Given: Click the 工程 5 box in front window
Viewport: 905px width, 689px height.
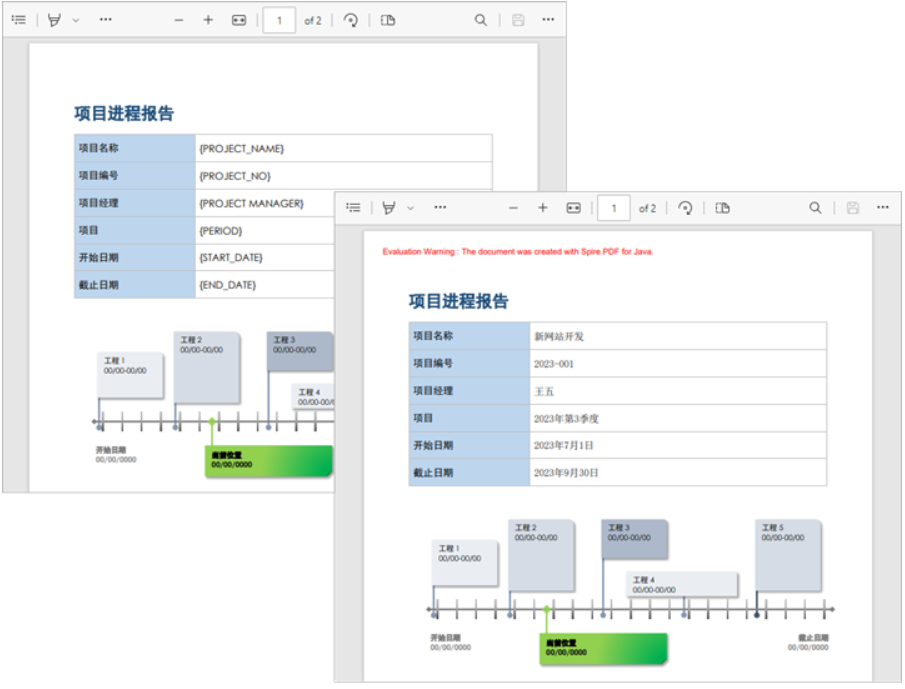Looking at the screenshot, I should coord(788,555).
